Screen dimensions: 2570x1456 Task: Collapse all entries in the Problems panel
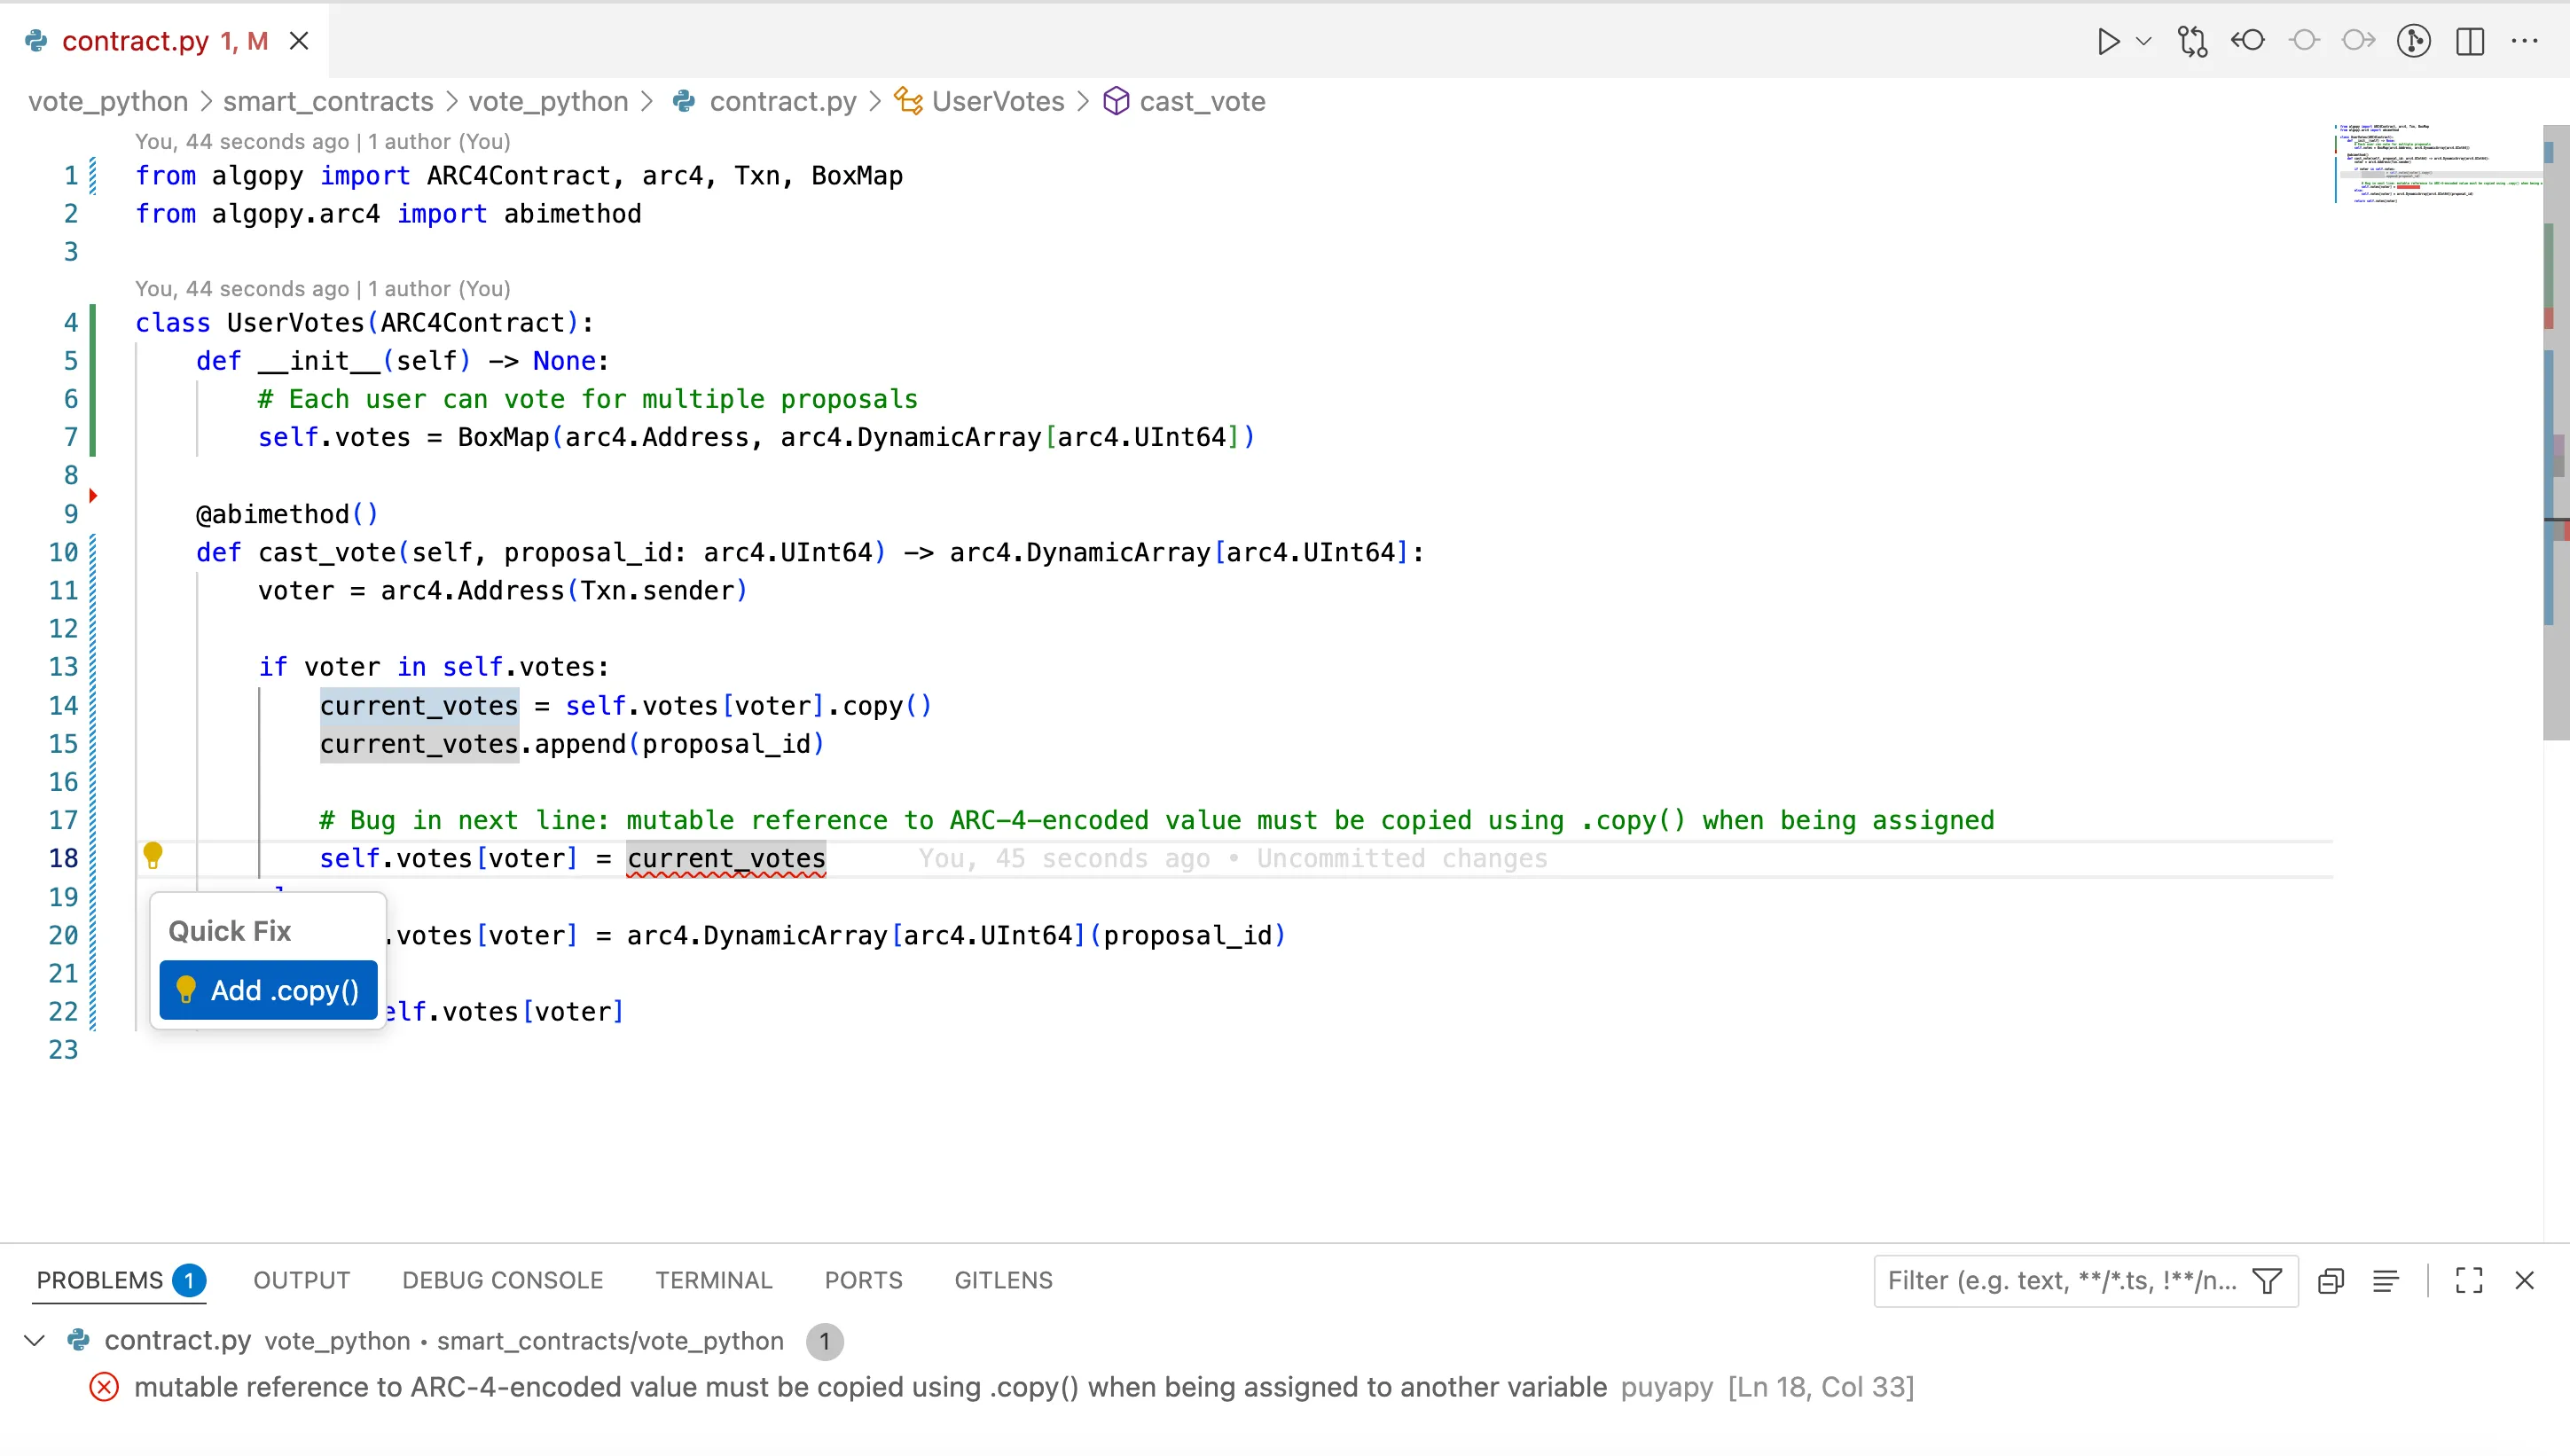point(2331,1280)
